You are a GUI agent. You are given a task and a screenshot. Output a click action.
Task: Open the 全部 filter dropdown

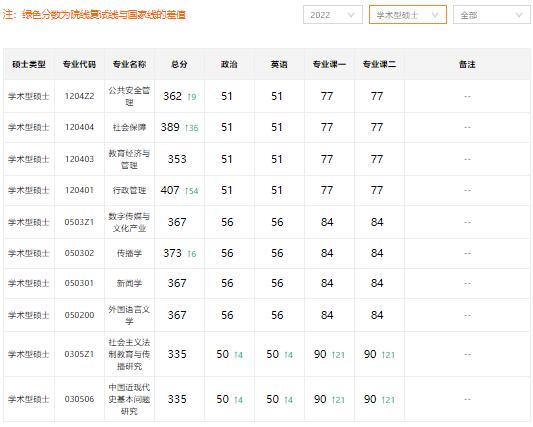[492, 15]
